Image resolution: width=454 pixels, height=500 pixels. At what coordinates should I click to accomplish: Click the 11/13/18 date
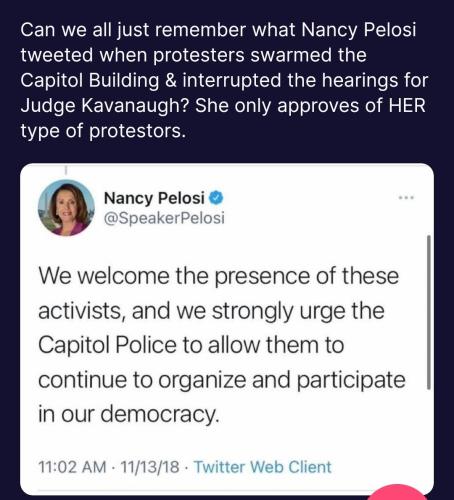coord(150,467)
